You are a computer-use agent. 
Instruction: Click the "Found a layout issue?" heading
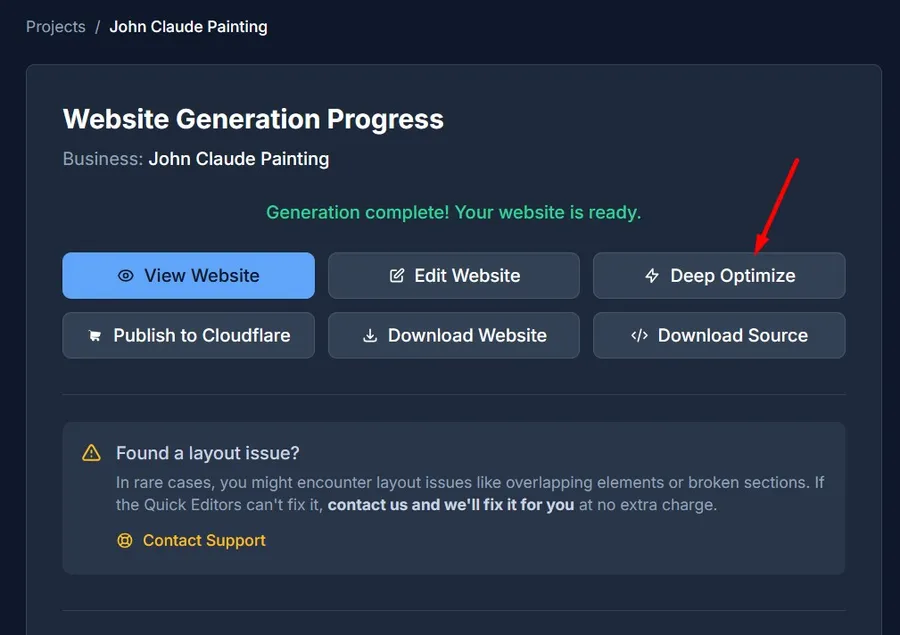(208, 453)
